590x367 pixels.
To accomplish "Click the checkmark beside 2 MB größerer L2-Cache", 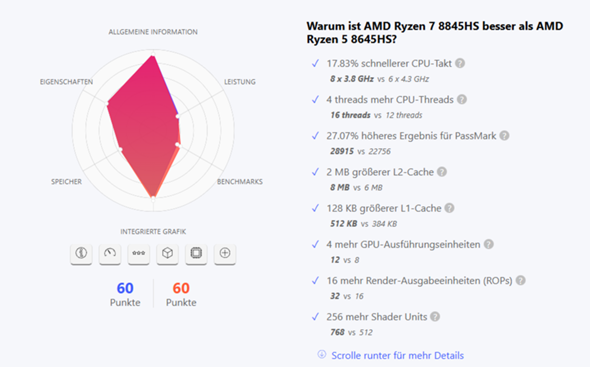I will pyautogui.click(x=315, y=172).
